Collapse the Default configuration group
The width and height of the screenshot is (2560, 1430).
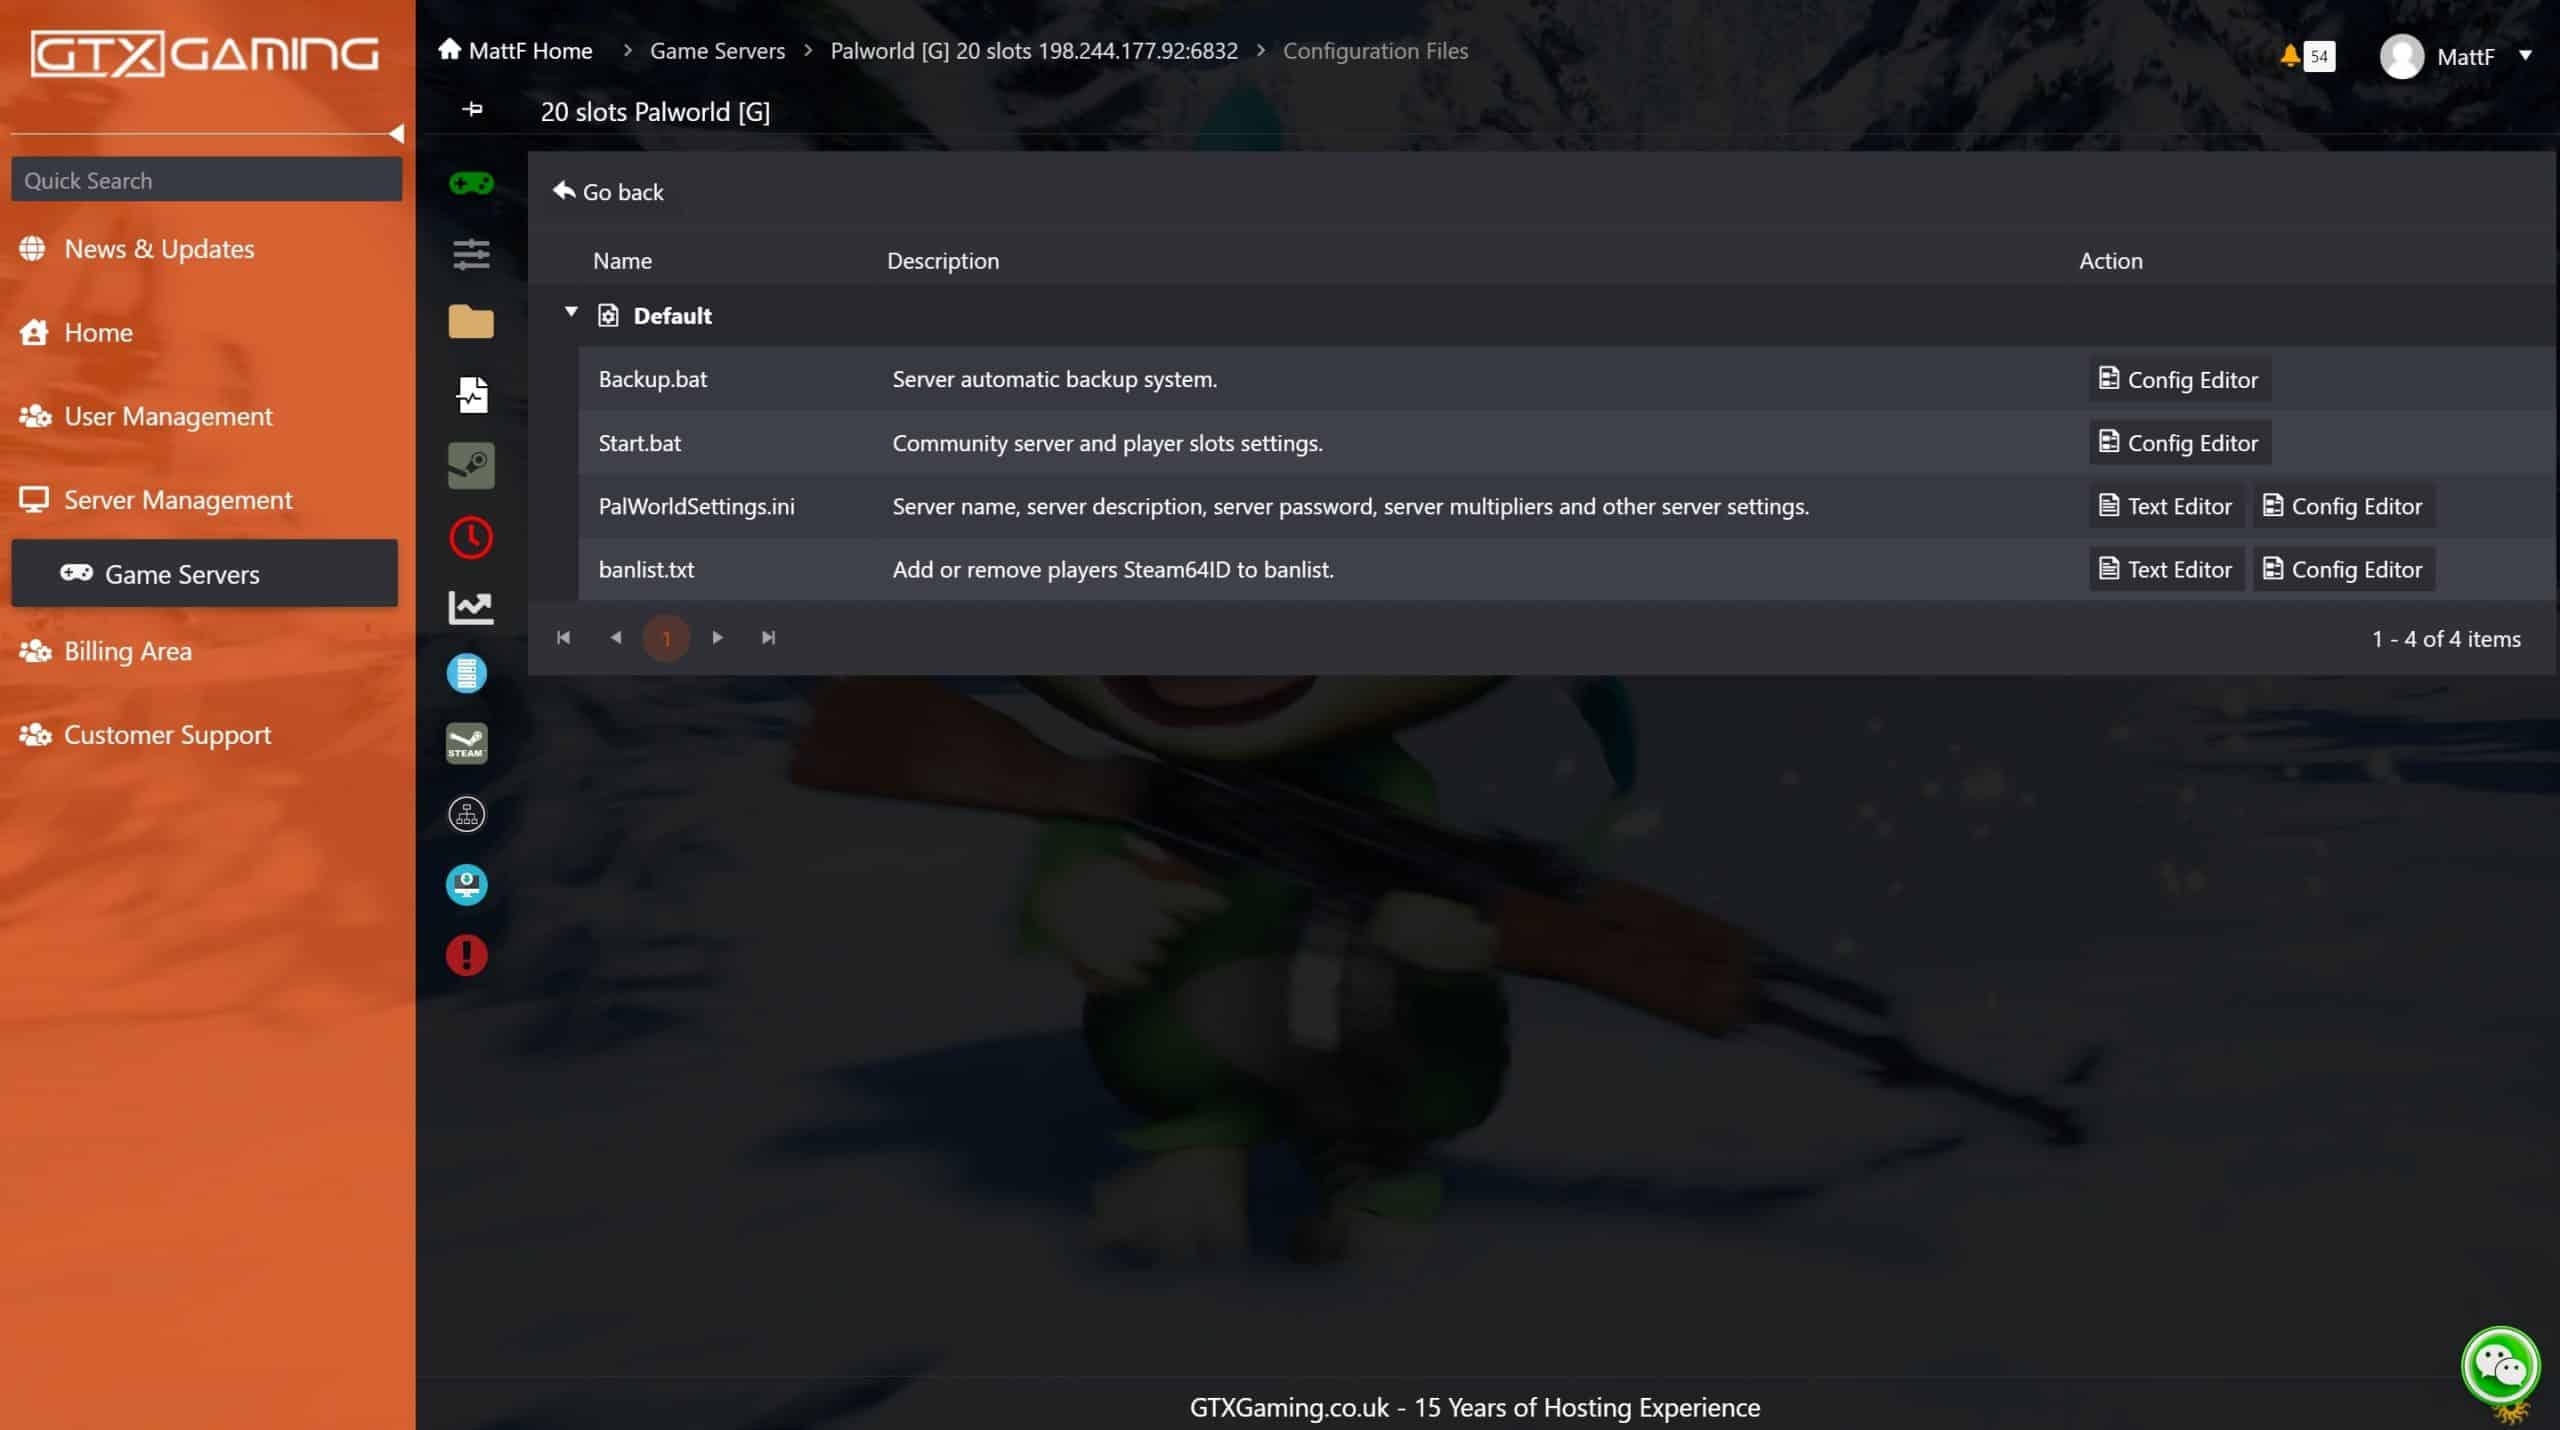(x=572, y=312)
